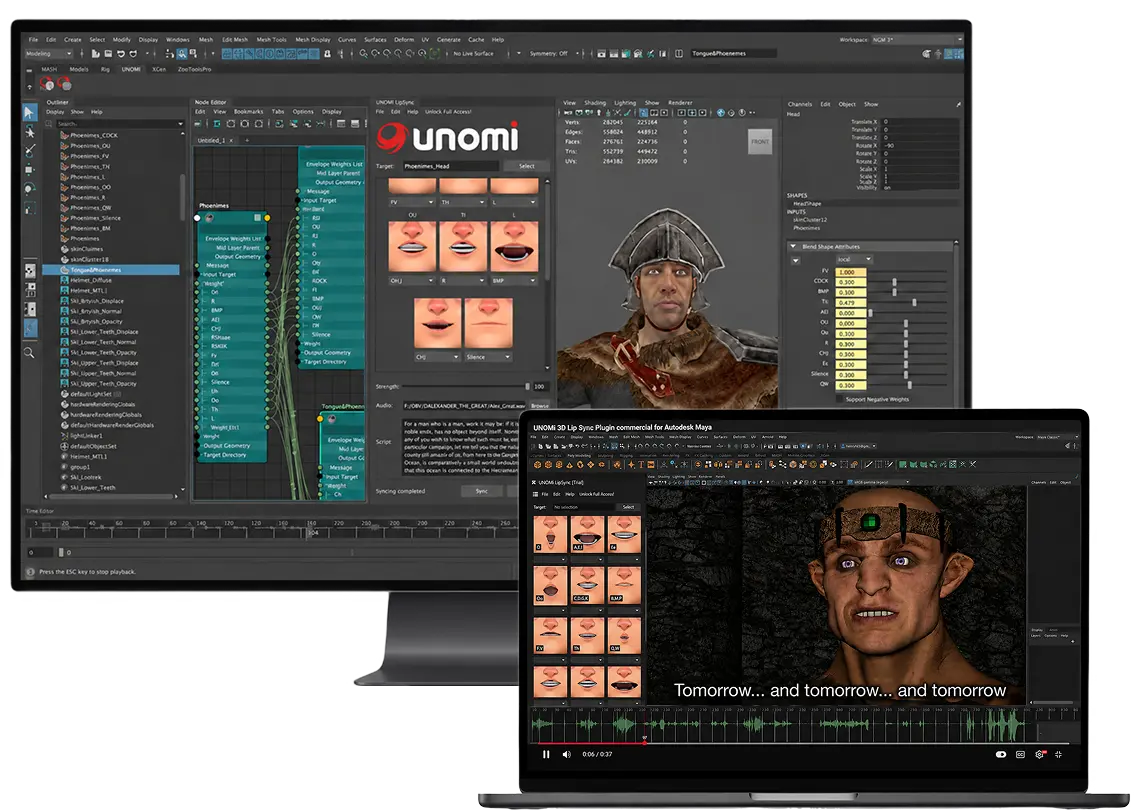Click the Select button next to Target field
The image size is (1138, 810).
526,166
